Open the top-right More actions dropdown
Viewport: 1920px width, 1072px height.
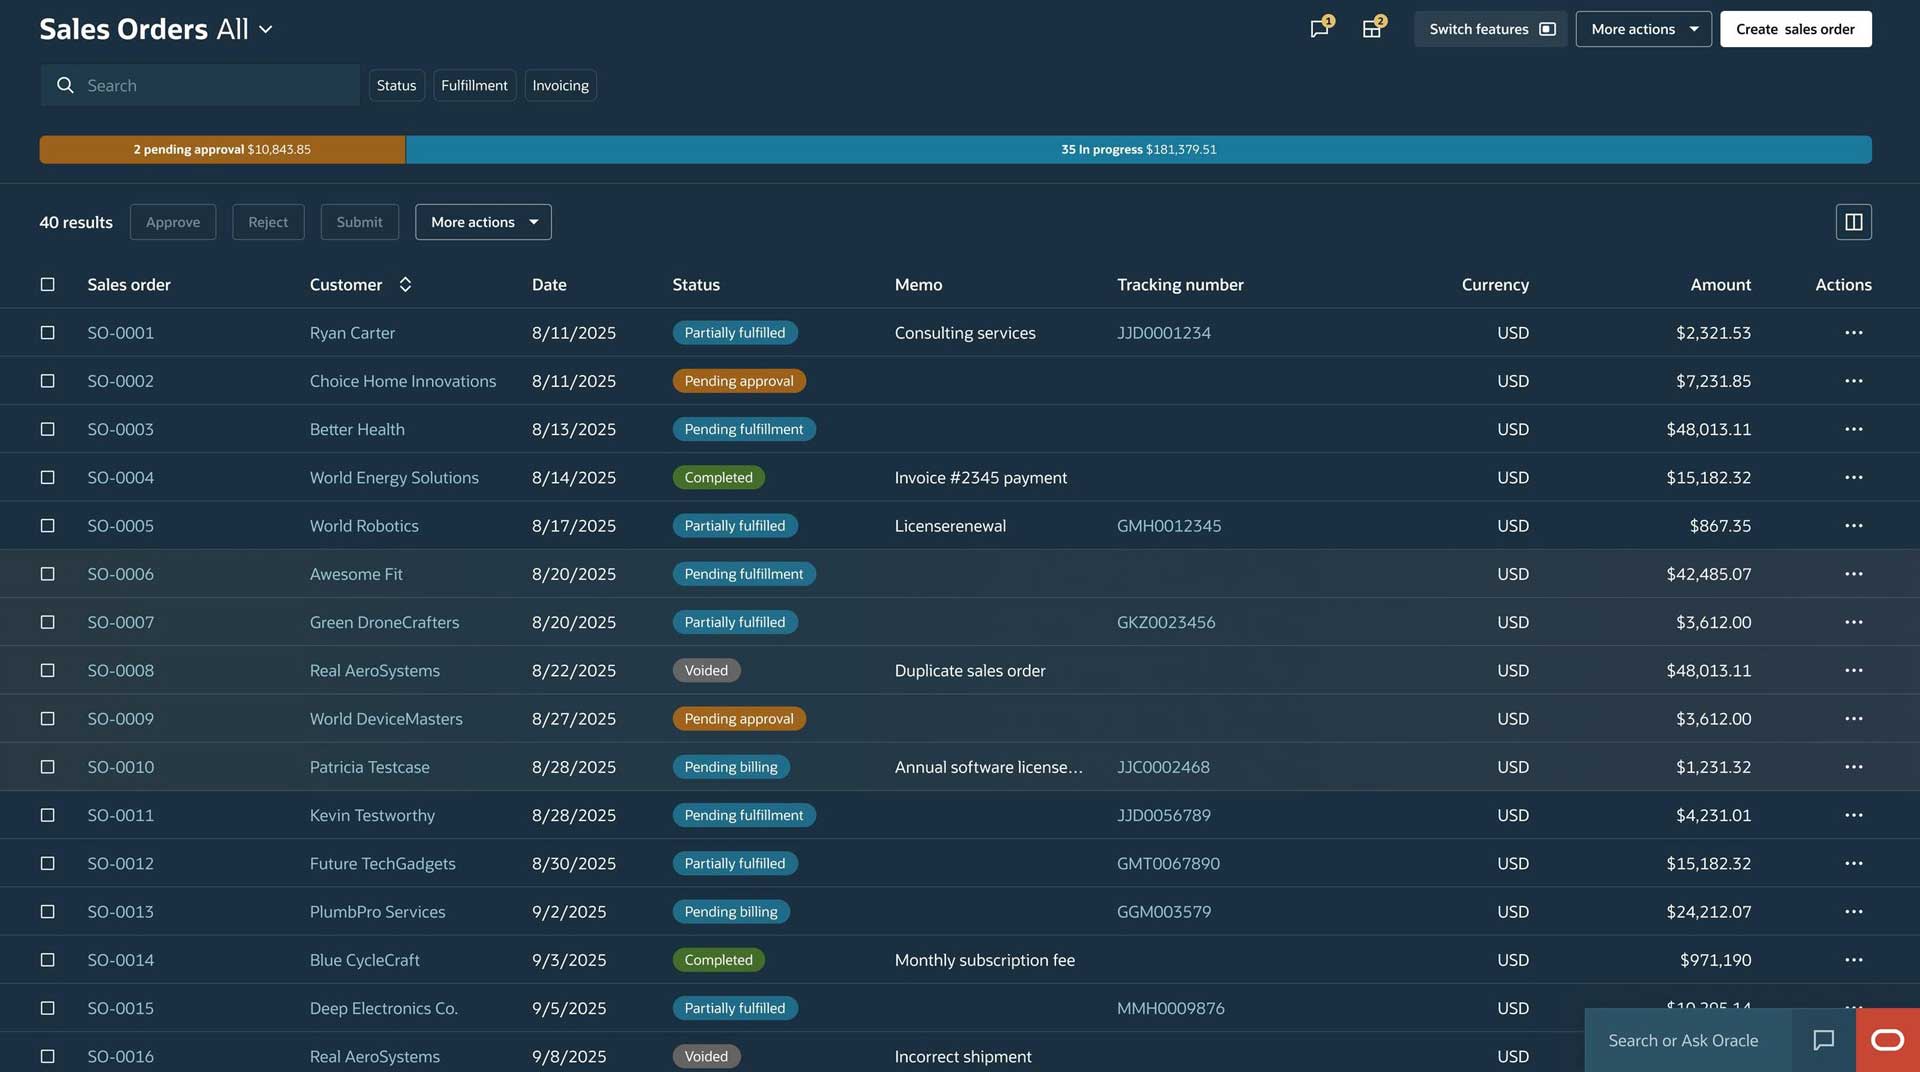1643,29
